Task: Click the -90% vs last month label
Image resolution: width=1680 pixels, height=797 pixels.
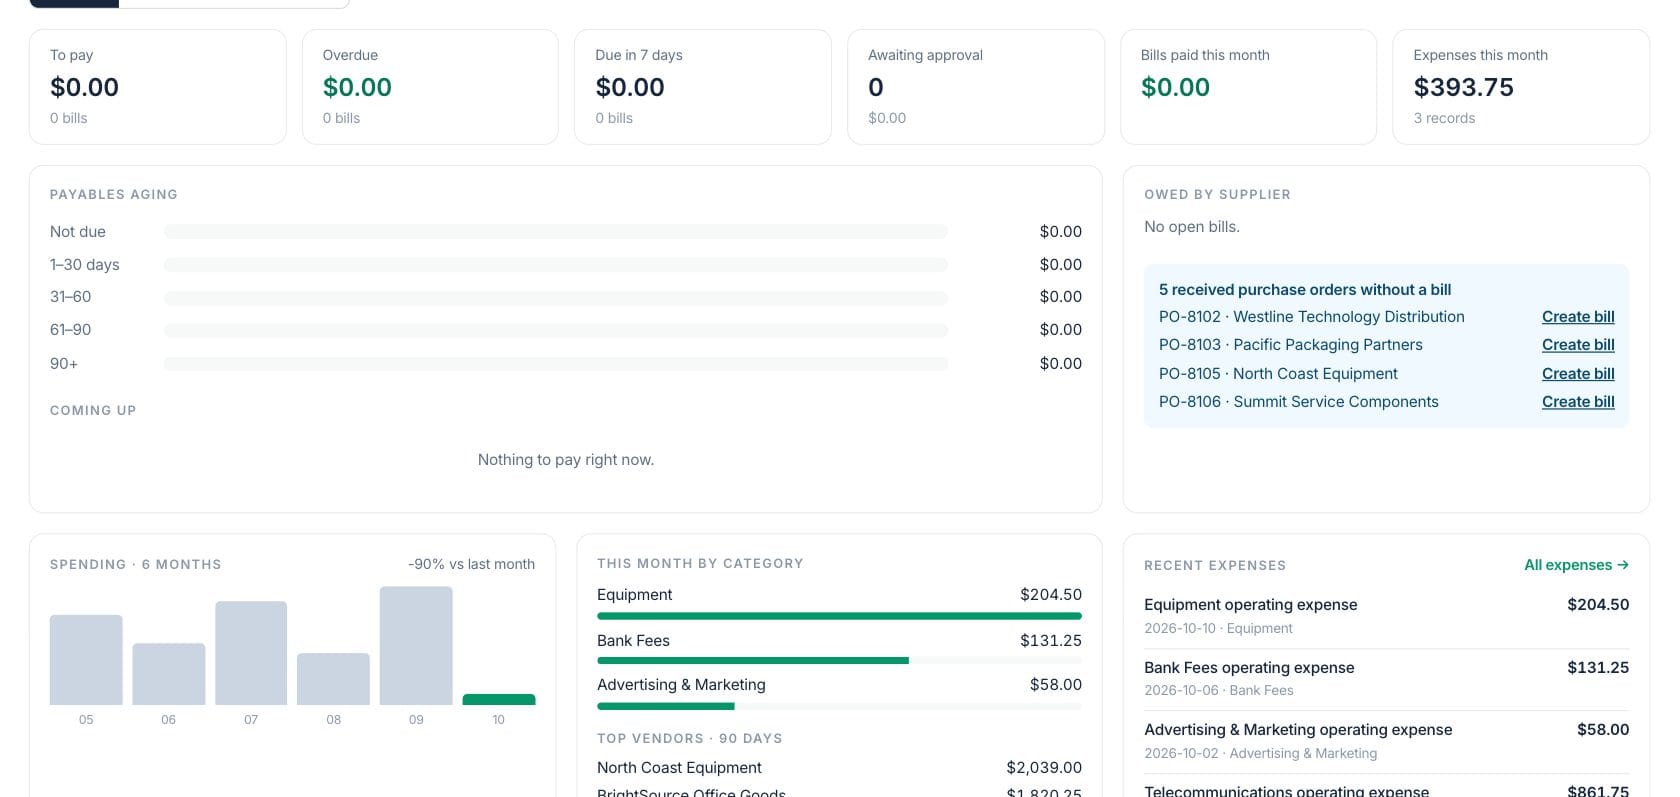Action: [471, 564]
